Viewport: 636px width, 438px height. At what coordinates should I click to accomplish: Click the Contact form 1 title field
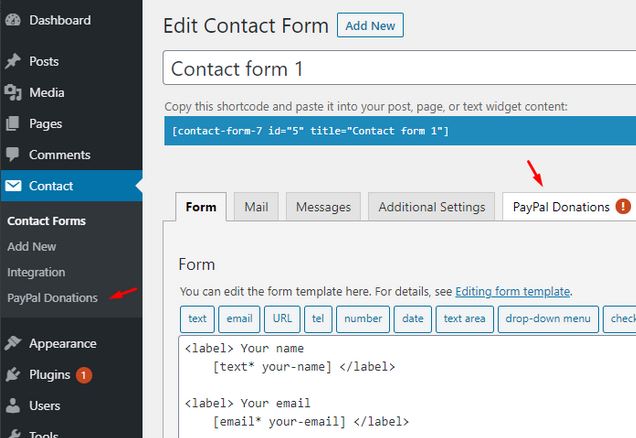pos(400,68)
